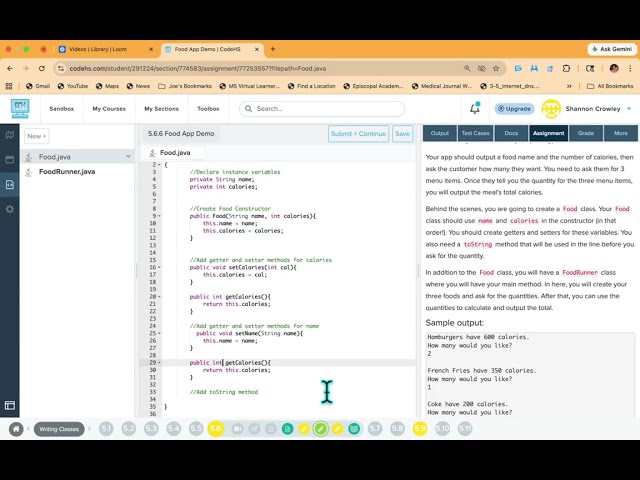640x480 pixels.
Task: Jump to lesson 5.7 bubble
Action: 375,429
